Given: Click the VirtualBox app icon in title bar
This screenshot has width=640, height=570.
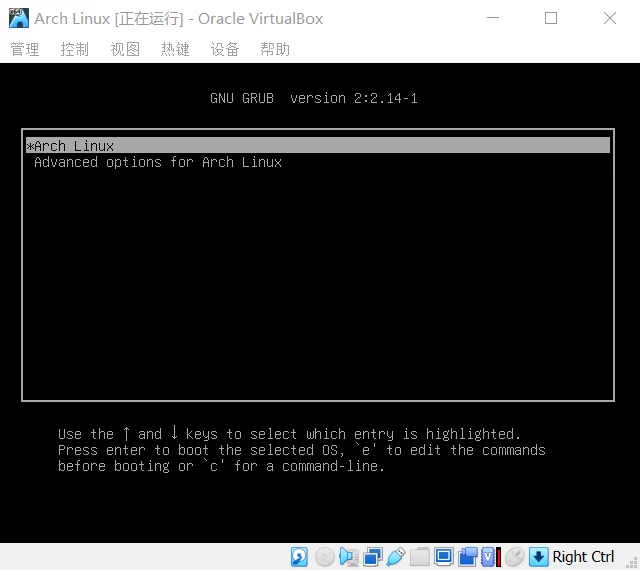Looking at the screenshot, I should click(x=19, y=18).
